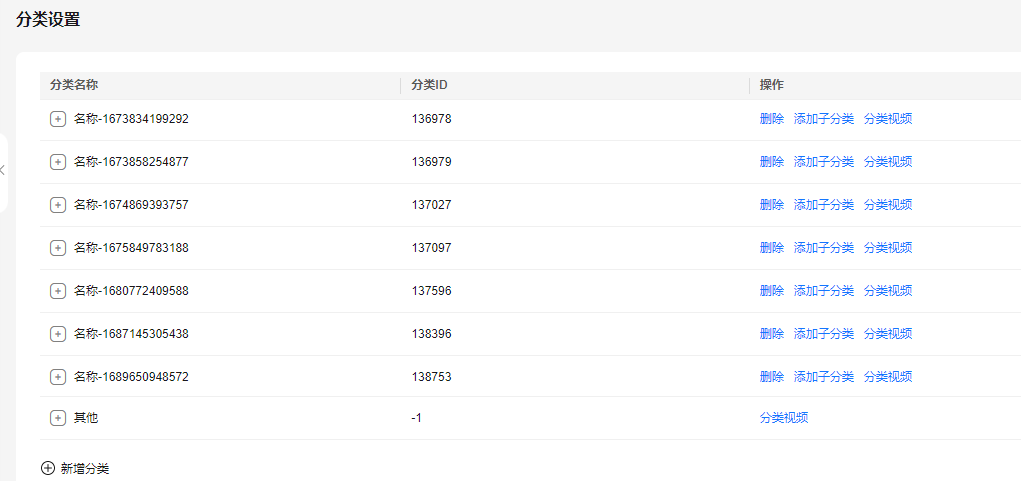This screenshot has width=1021, height=481.
Task: Add subcategory to ID 136979
Action: click(824, 162)
